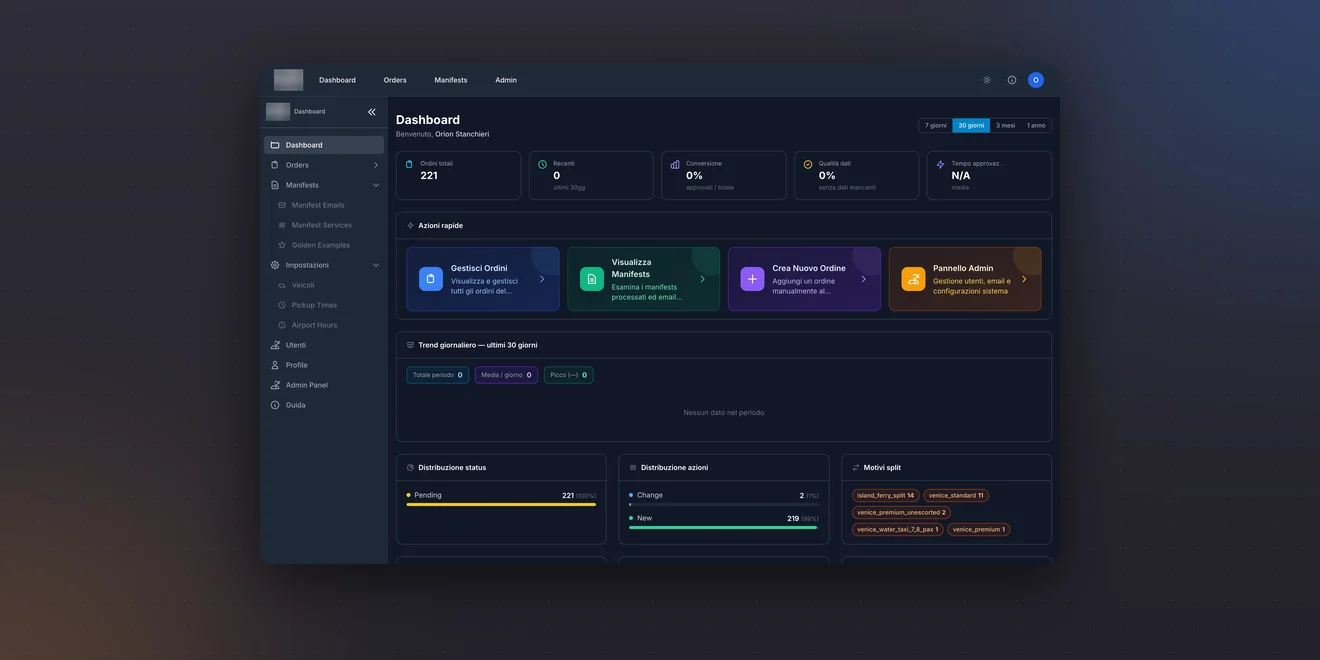This screenshot has height=660, width=1320.
Task: Open Dashboard in the top navigation
Action: (x=337, y=80)
